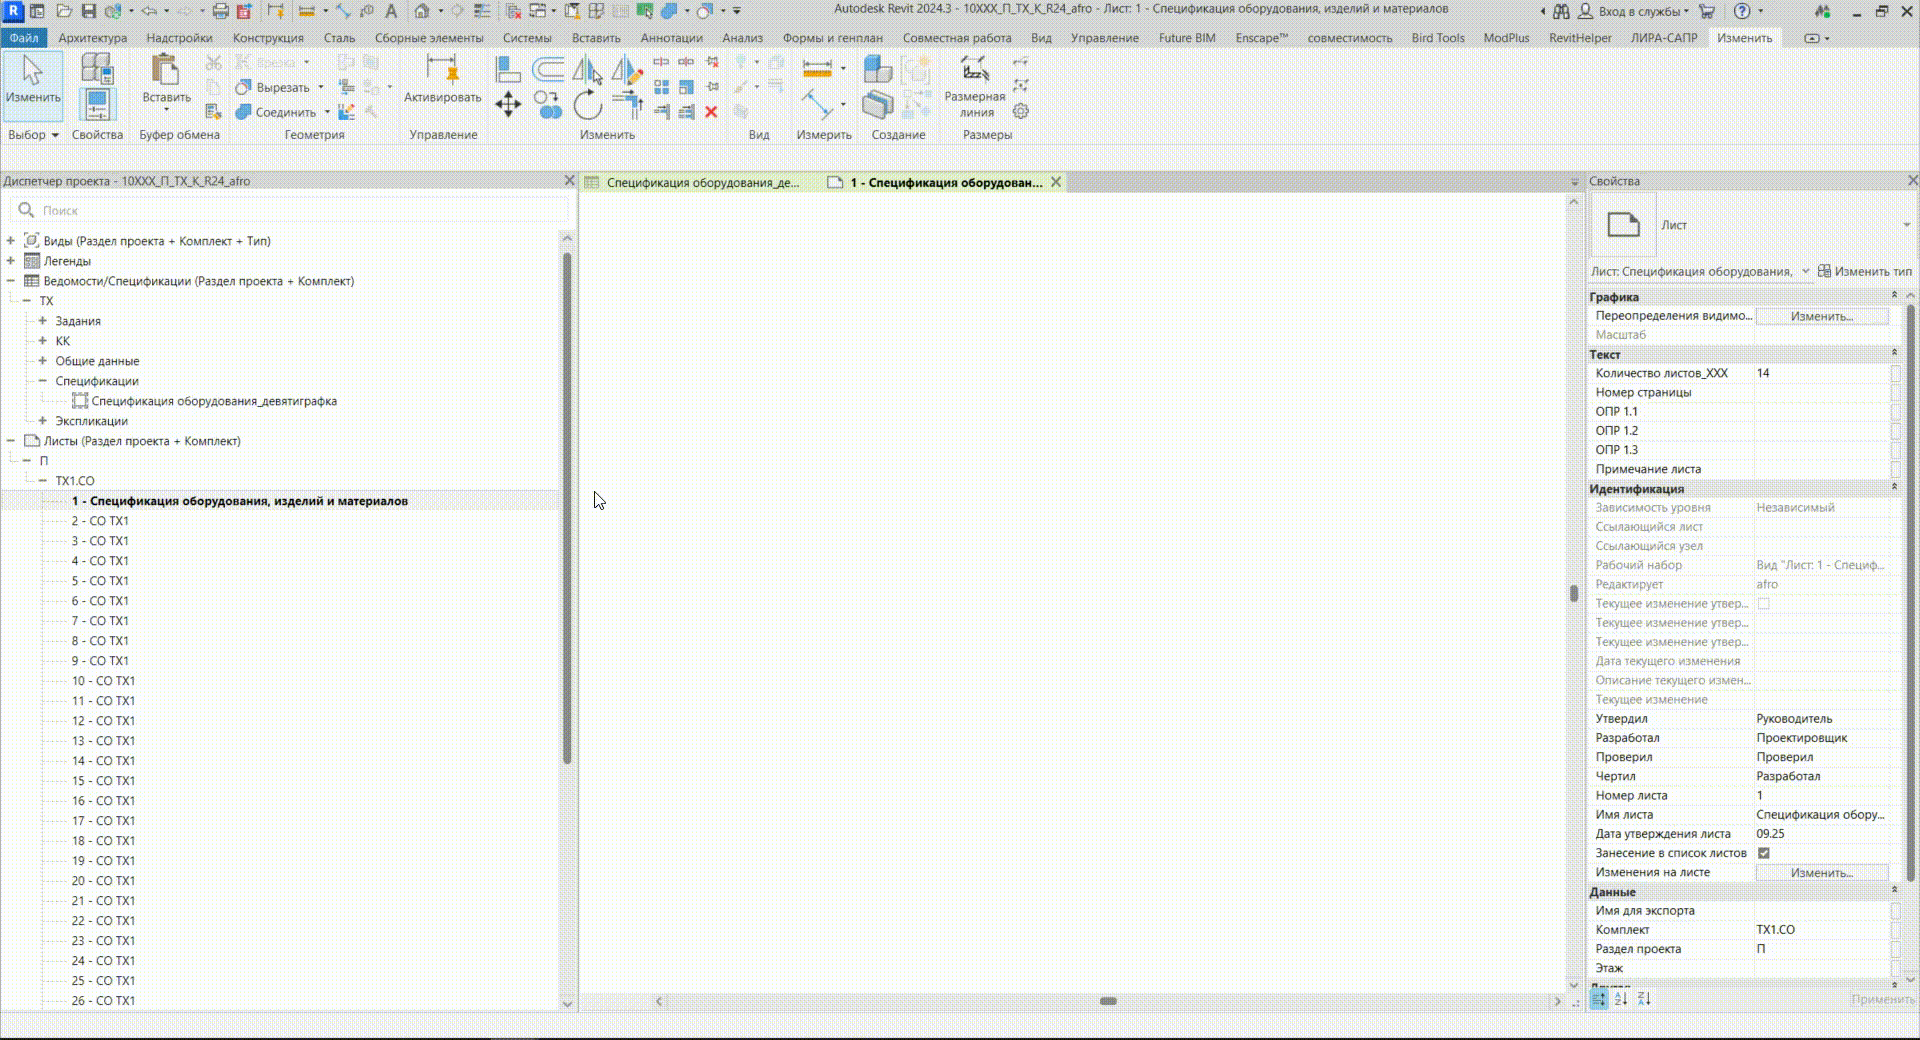
Task: Select the Move tool in the ribbon
Action: point(508,105)
